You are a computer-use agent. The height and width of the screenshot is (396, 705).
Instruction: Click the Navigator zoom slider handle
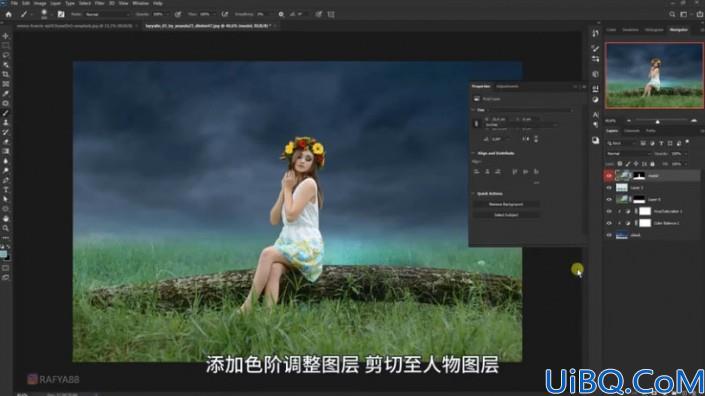coord(657,121)
